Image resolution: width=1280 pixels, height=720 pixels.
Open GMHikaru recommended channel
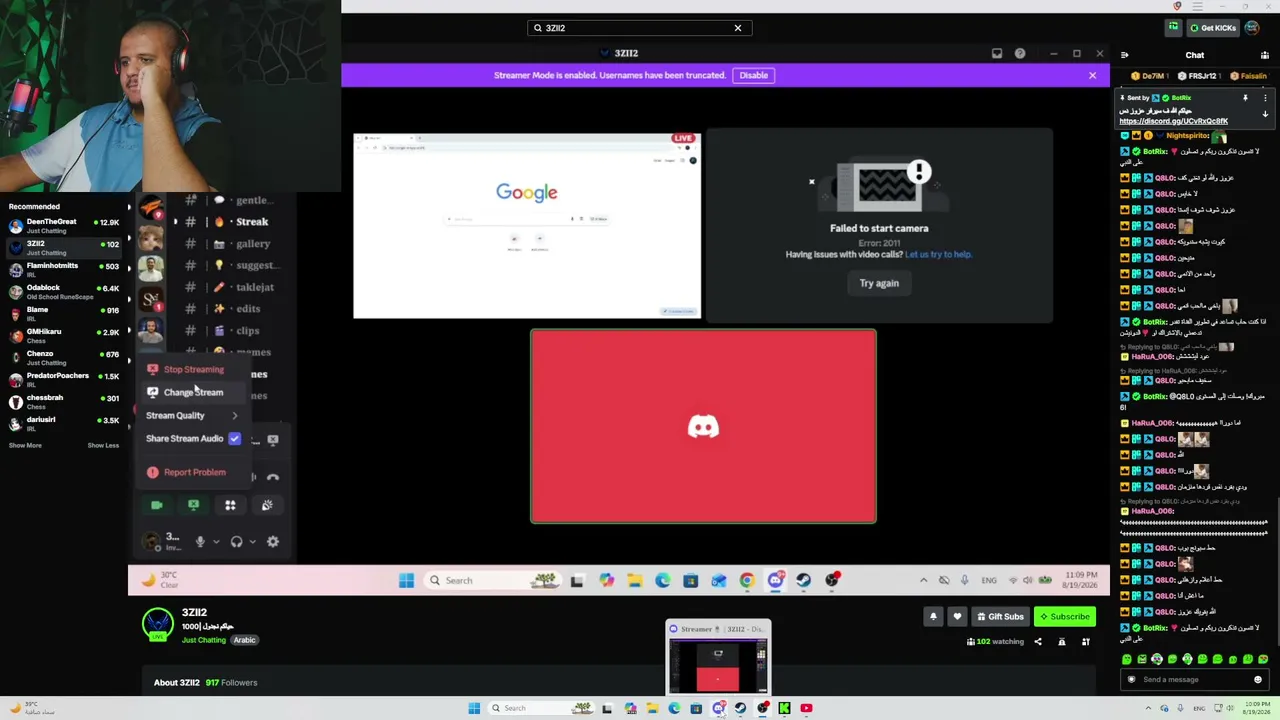(x=64, y=335)
